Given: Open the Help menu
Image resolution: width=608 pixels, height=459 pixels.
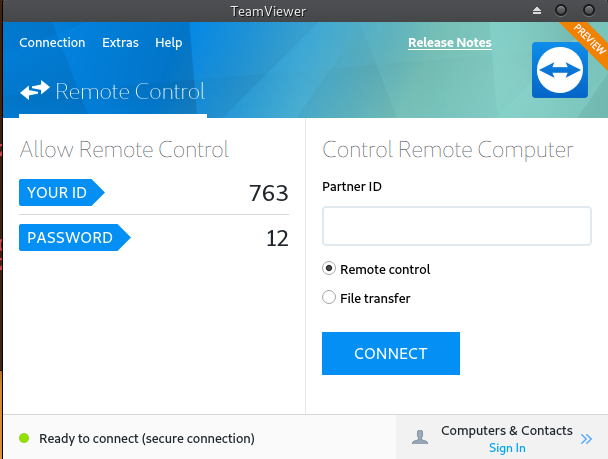Looking at the screenshot, I should click(x=169, y=43).
